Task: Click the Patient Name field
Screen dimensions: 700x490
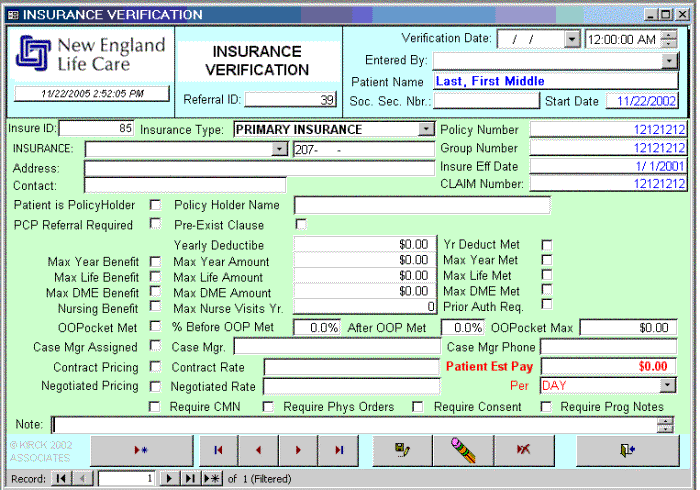Action: [x=555, y=81]
